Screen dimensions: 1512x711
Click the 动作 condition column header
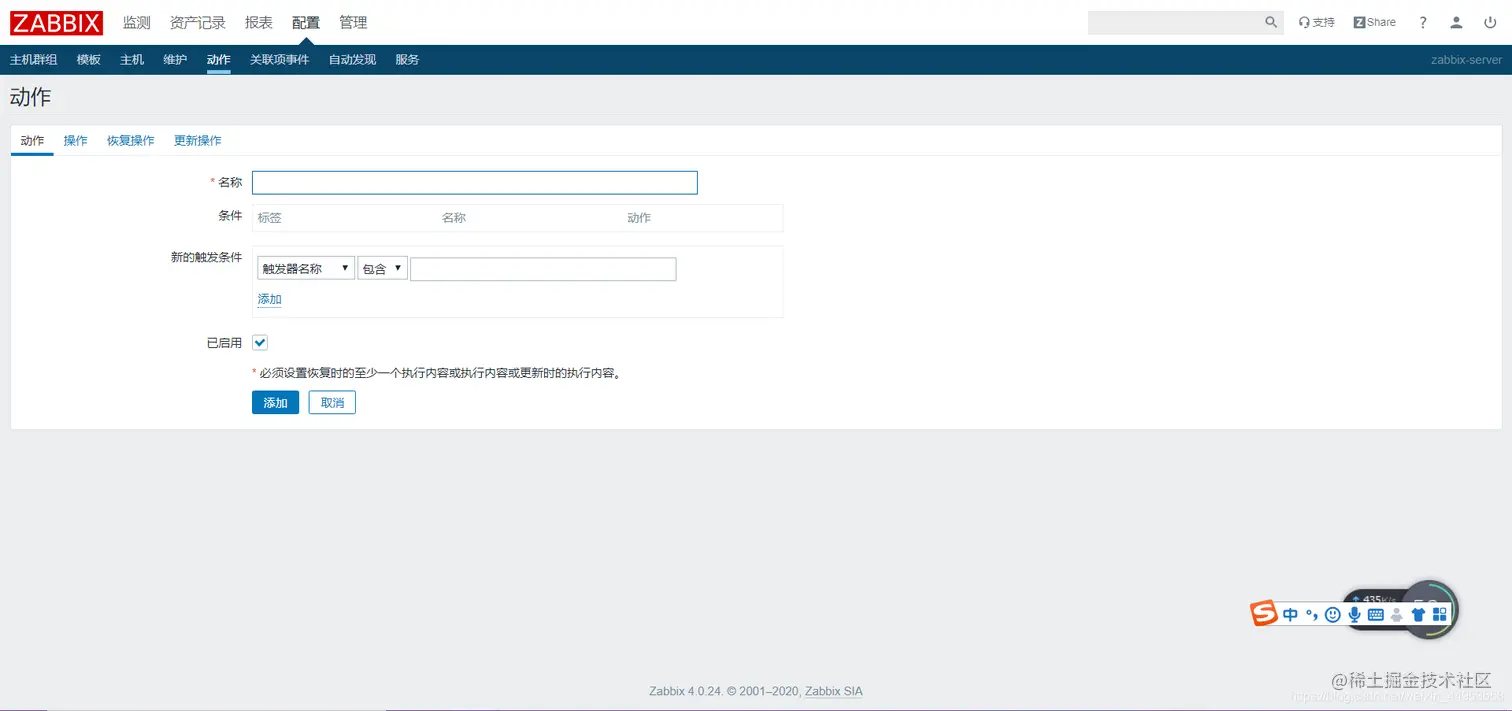639,218
